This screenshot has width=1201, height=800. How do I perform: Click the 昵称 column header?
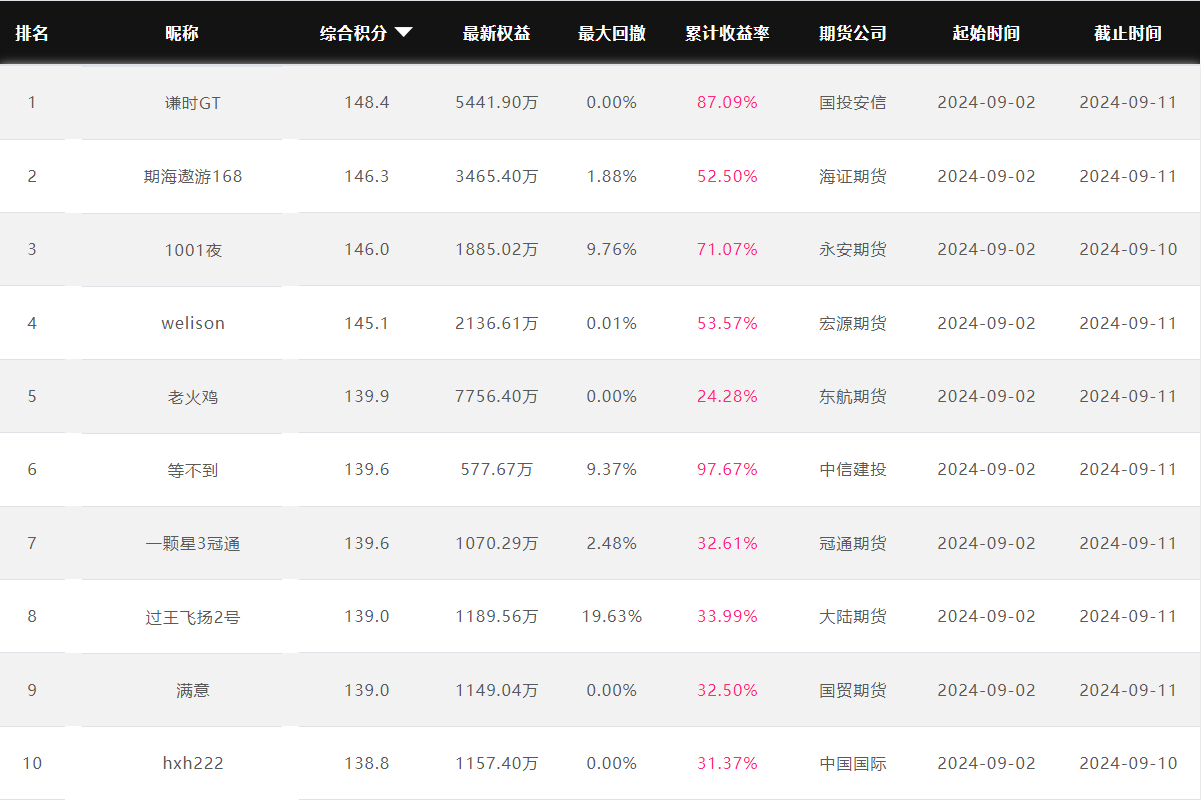click(x=182, y=33)
